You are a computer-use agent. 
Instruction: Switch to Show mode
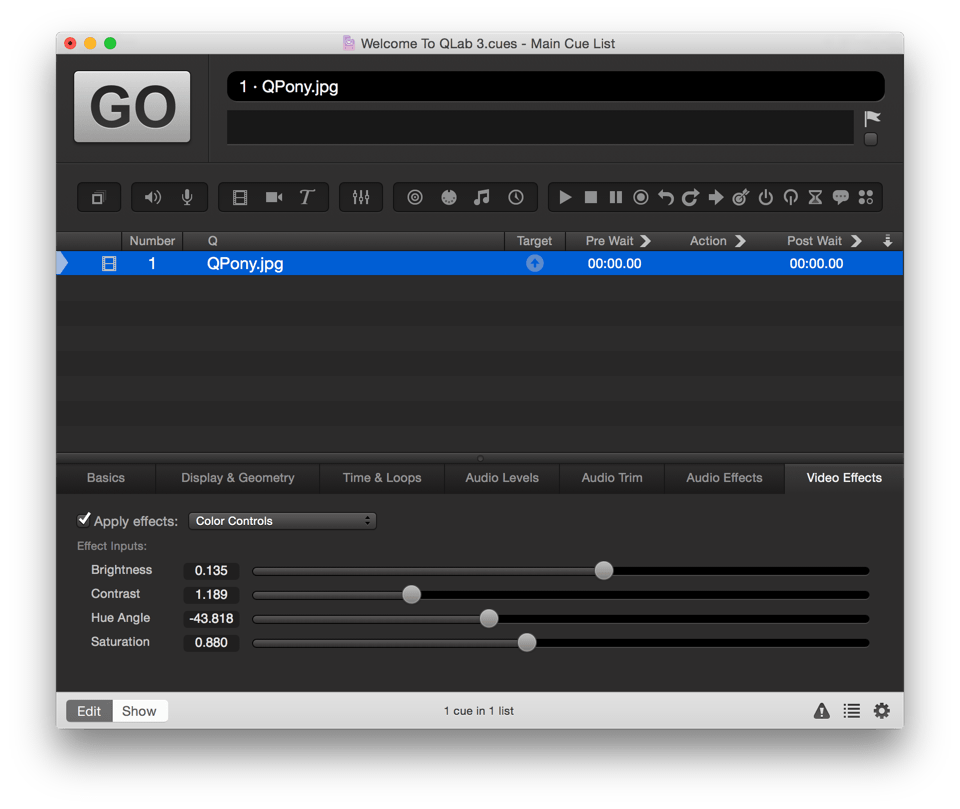pyautogui.click(x=139, y=711)
